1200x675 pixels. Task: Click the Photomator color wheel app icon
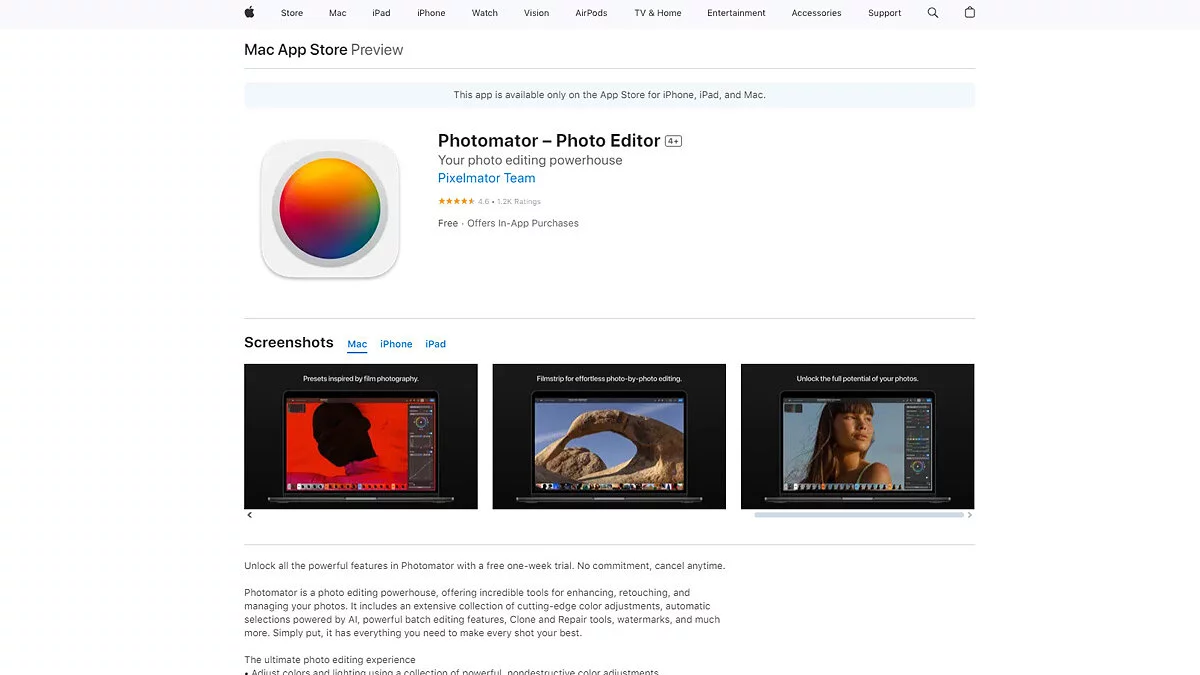coord(330,209)
